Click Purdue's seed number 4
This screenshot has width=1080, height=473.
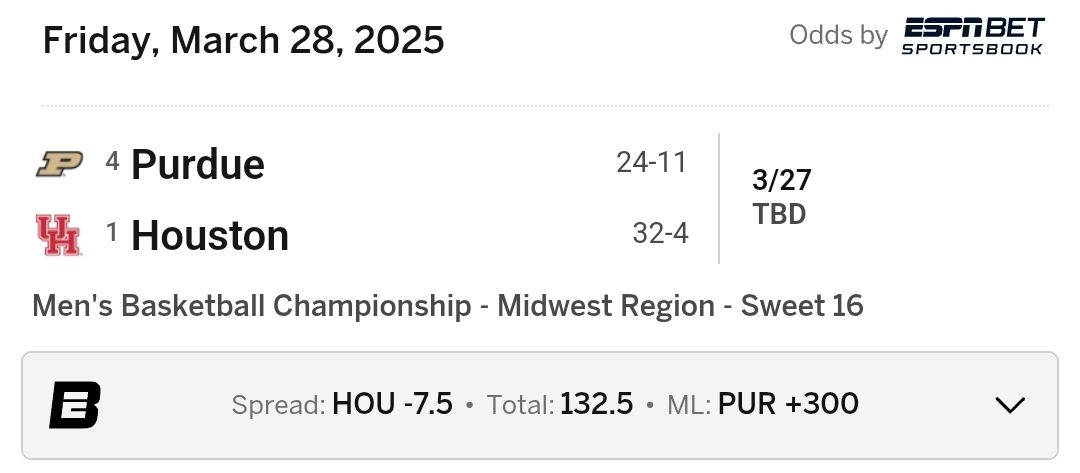coord(113,160)
